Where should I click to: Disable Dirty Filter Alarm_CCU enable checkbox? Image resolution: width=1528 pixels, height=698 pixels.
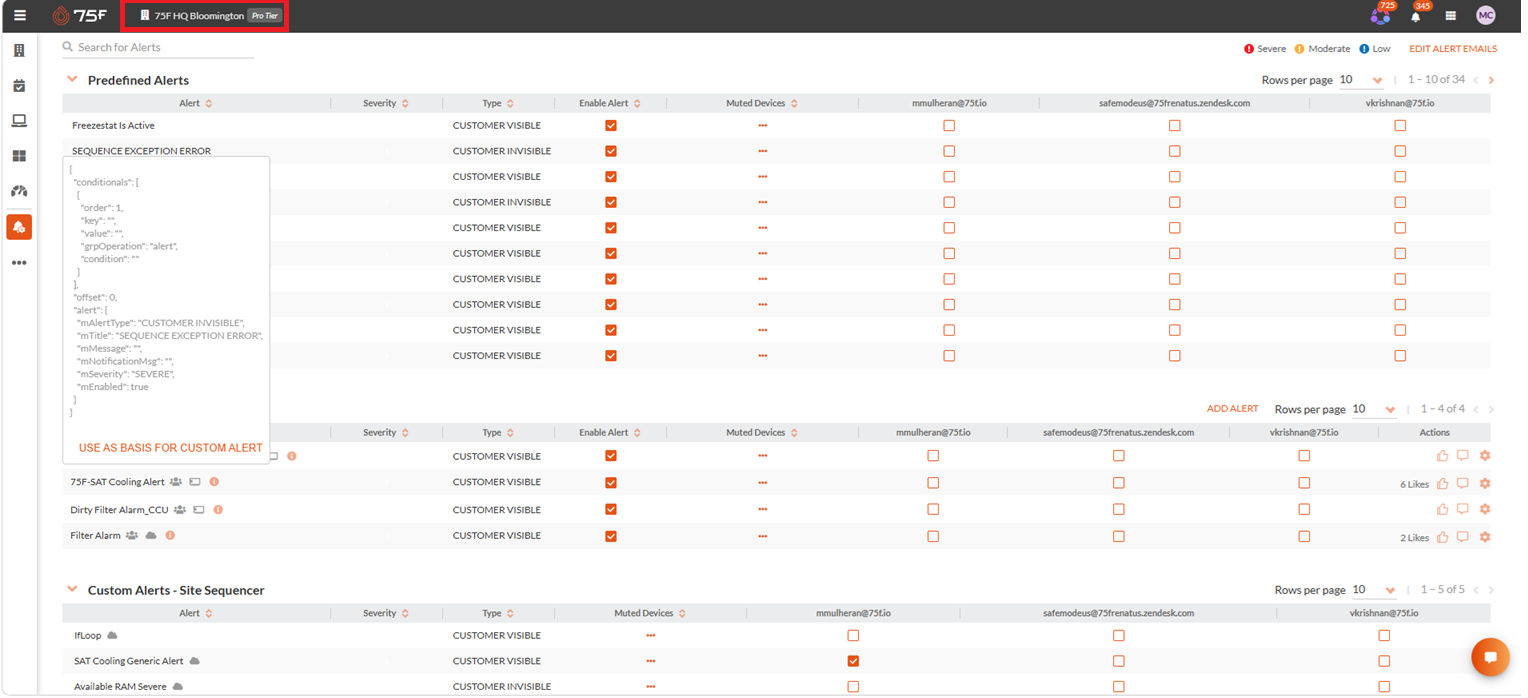point(611,509)
